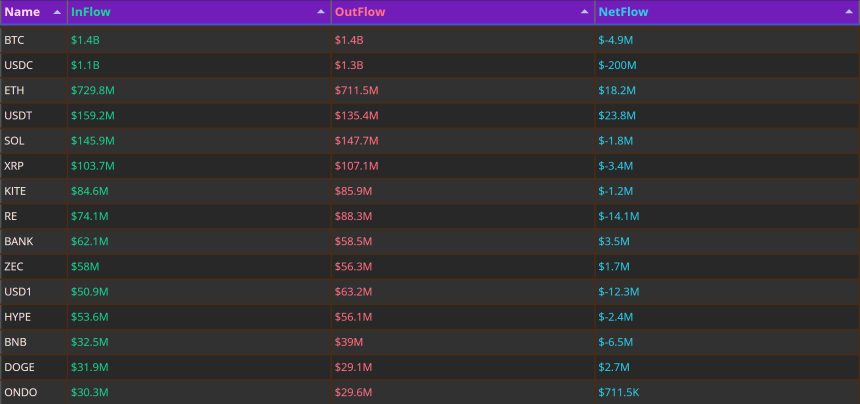Toggle sort arrow in NetFlow header
This screenshot has width=860, height=404.
849,12
